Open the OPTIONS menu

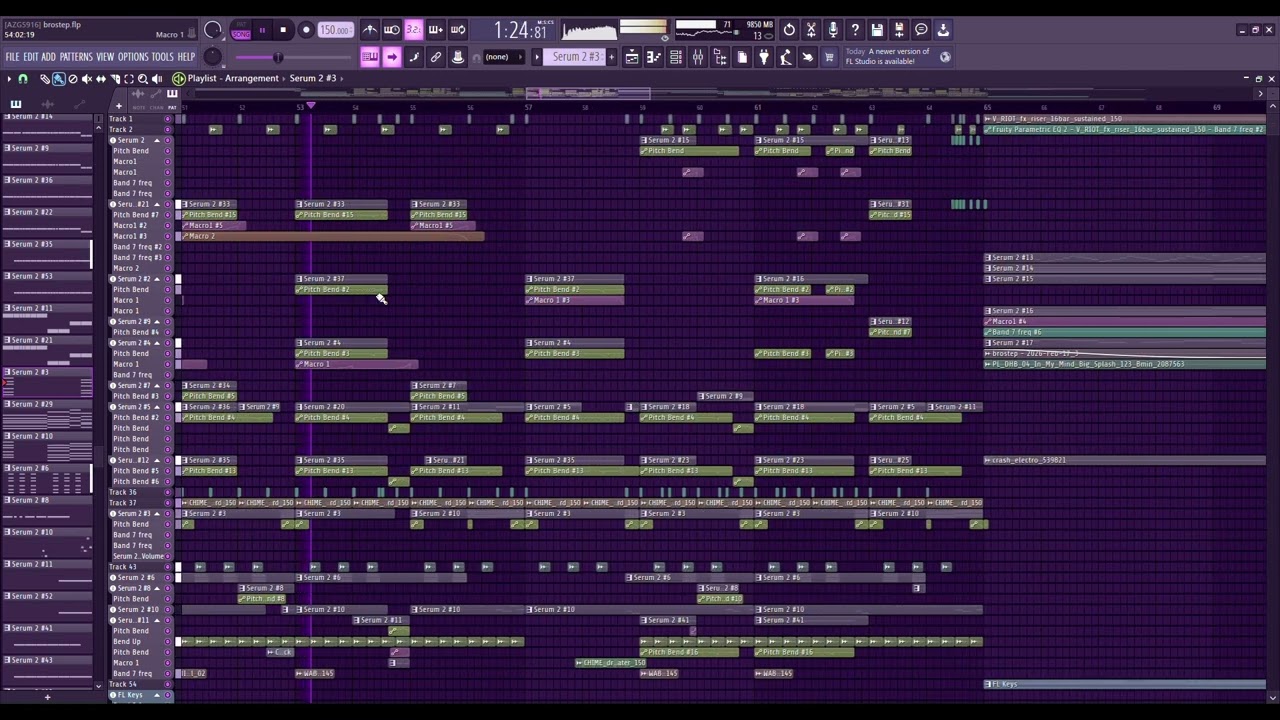132,57
